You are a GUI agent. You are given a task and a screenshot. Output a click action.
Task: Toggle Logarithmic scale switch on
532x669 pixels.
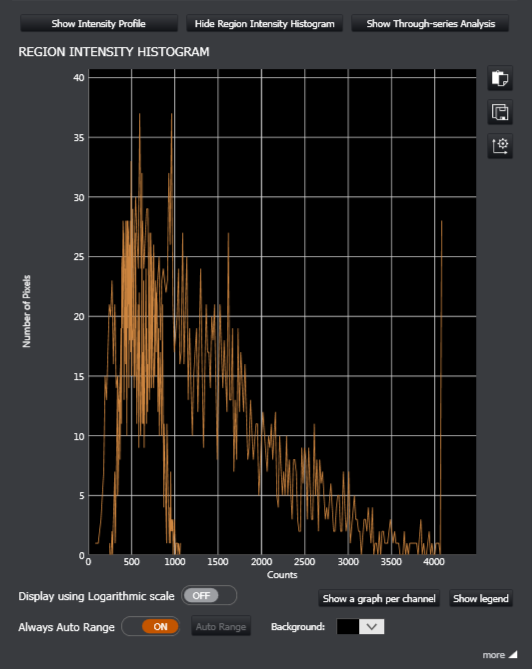[209, 595]
